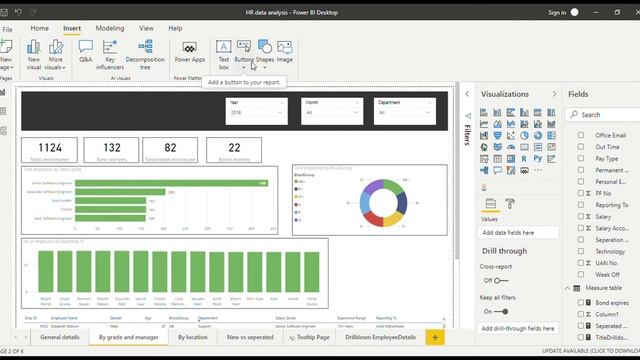Expand the Filters pane
The height and width of the screenshot is (360, 640).
pyautogui.click(x=467, y=94)
